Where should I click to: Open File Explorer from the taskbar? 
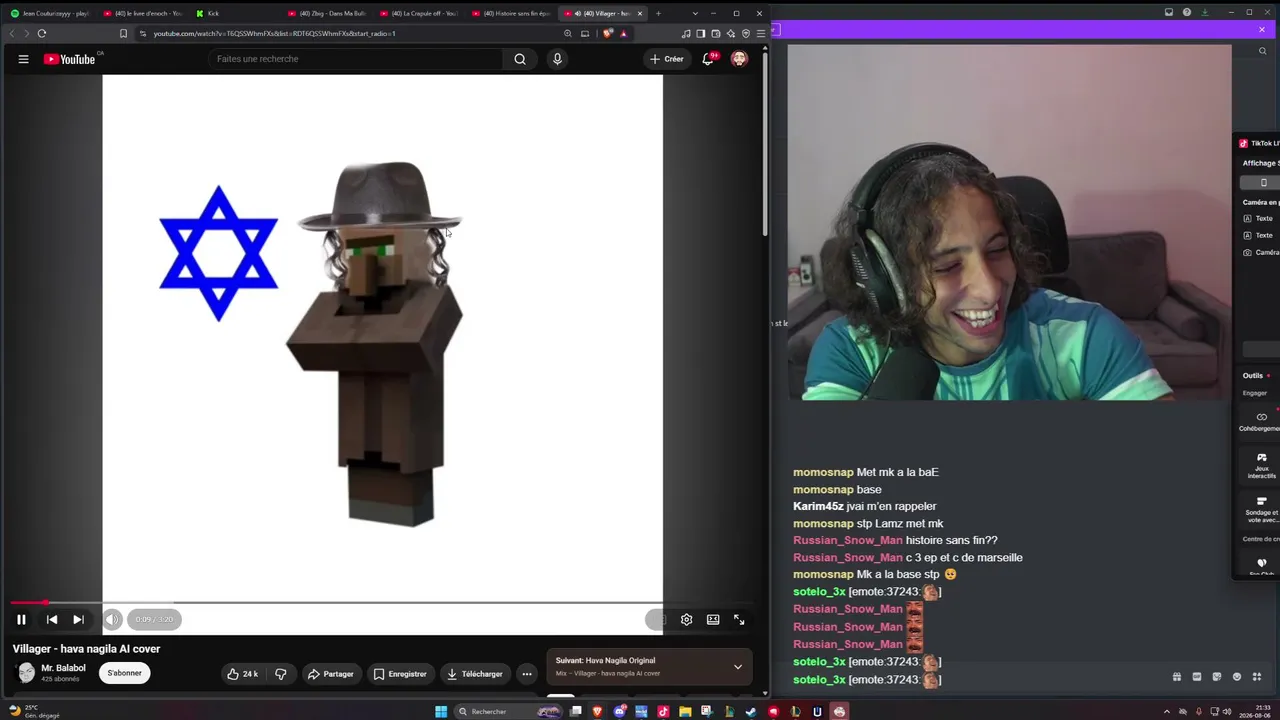[685, 712]
